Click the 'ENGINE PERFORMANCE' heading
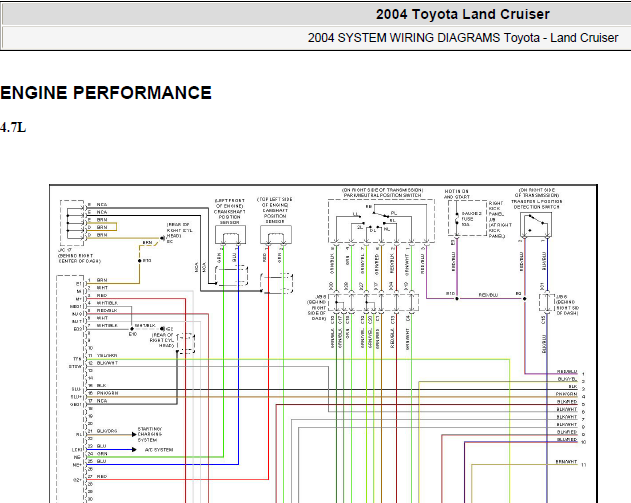The height and width of the screenshot is (503, 631). pos(106,93)
